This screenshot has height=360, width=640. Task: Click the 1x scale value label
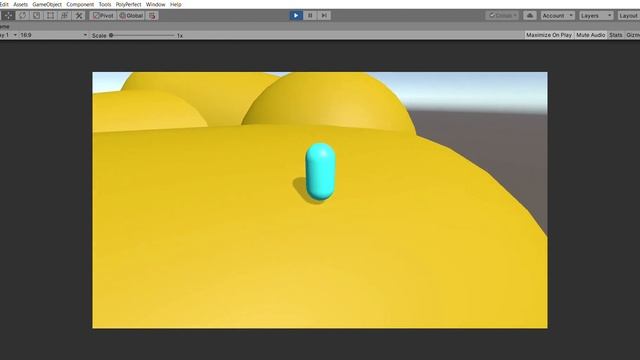[x=180, y=36]
